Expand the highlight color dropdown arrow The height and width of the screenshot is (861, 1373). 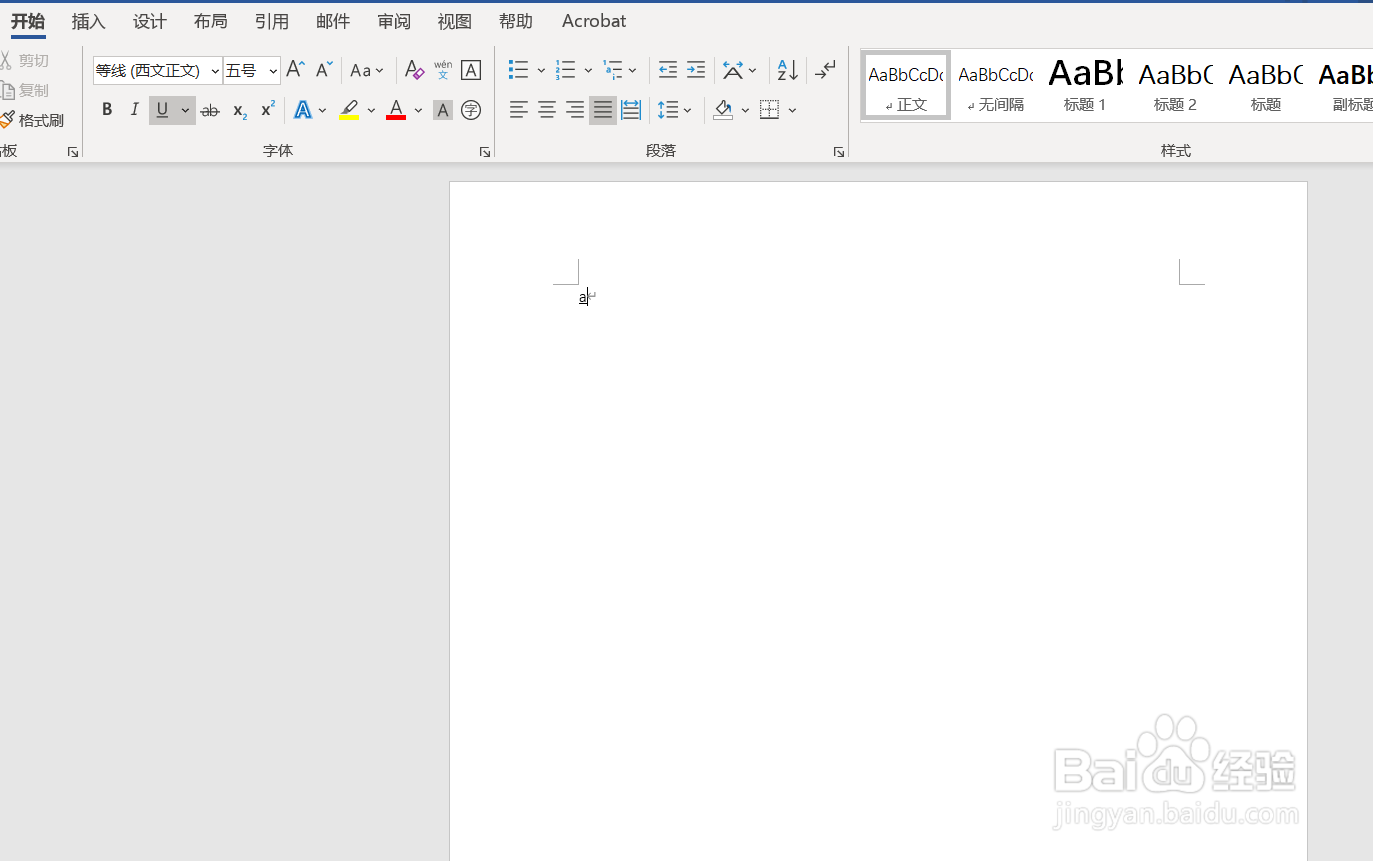pyautogui.click(x=371, y=110)
